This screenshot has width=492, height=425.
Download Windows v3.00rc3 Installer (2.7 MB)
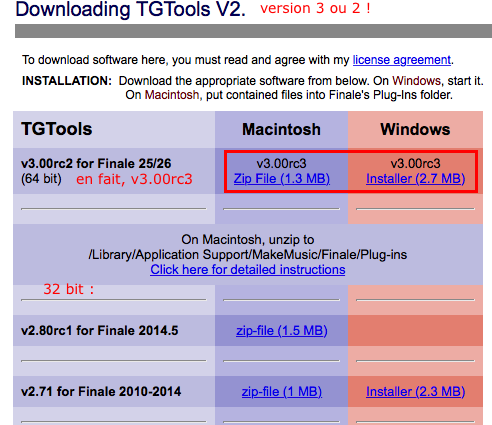click(415, 179)
